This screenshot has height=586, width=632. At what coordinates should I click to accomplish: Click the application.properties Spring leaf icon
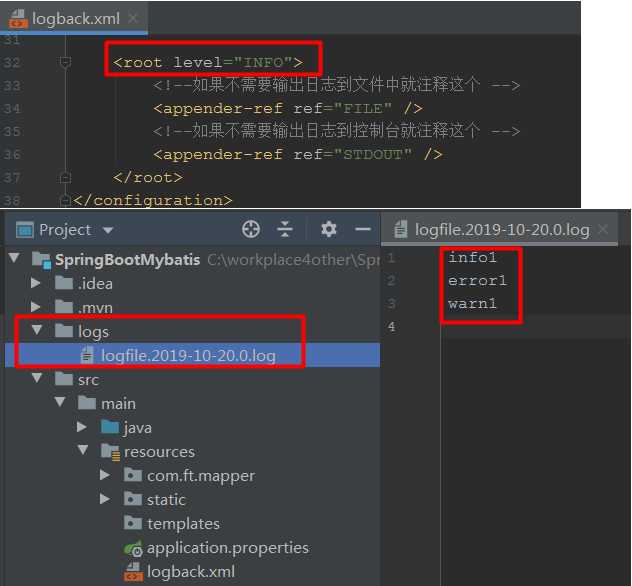coord(133,549)
